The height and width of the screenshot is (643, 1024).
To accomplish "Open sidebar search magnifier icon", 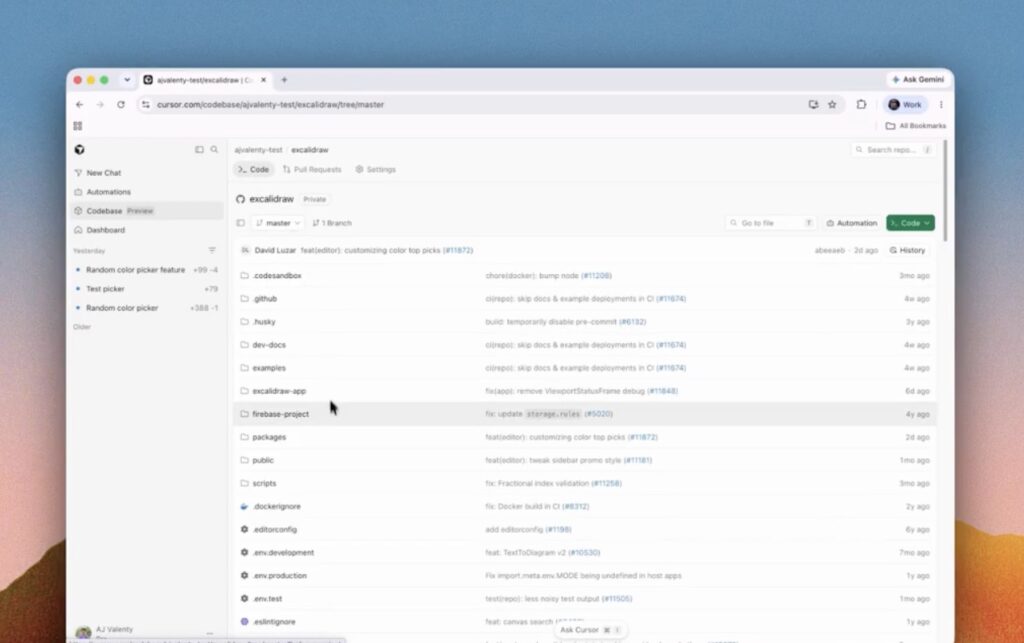I will pyautogui.click(x=214, y=149).
